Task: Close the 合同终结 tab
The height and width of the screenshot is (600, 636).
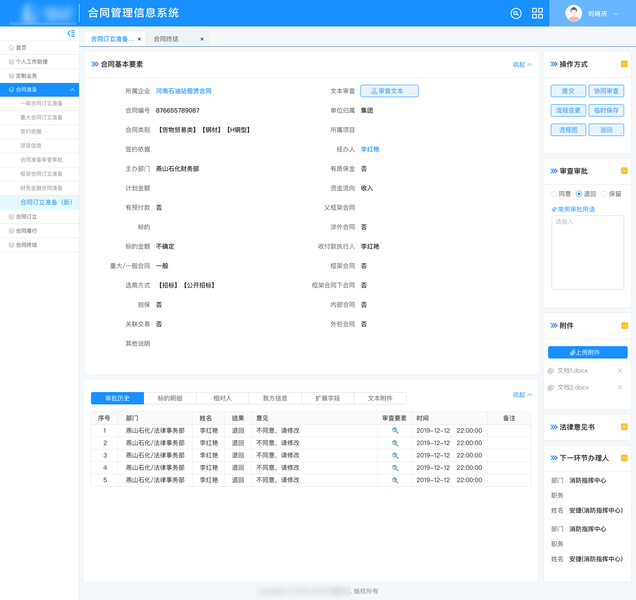Action: (x=202, y=39)
